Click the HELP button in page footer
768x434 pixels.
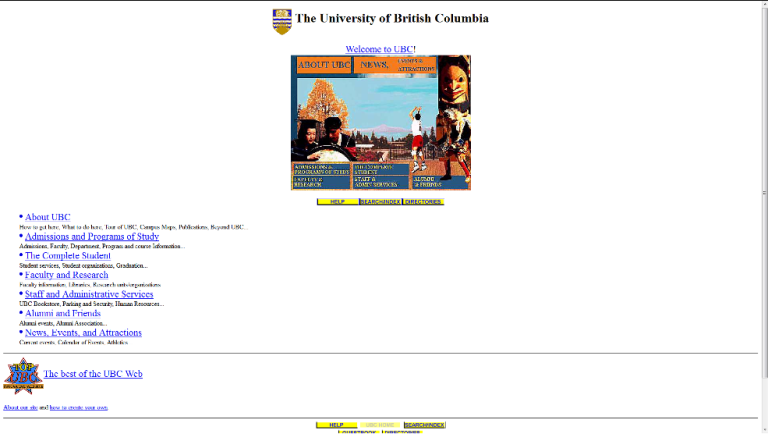pyautogui.click(x=336, y=425)
